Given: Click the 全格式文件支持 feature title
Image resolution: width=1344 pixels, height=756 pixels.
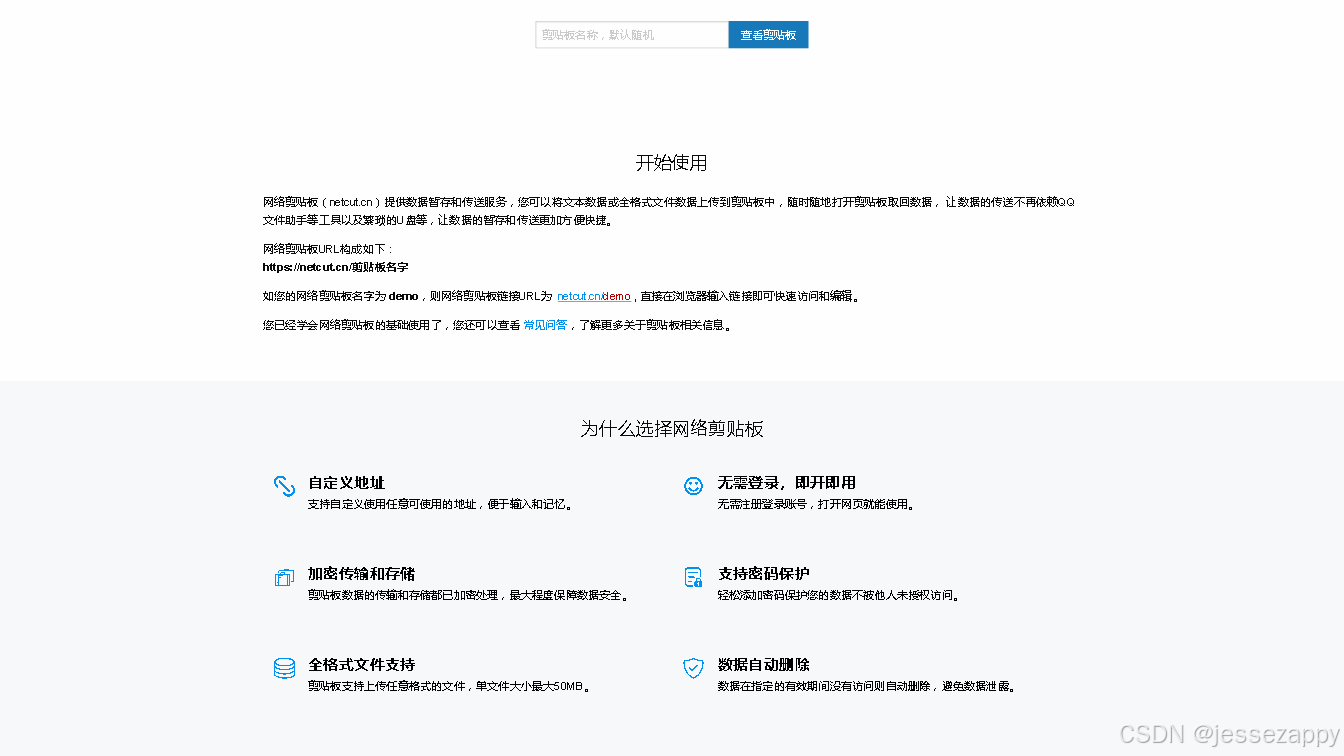Looking at the screenshot, I should (361, 665).
